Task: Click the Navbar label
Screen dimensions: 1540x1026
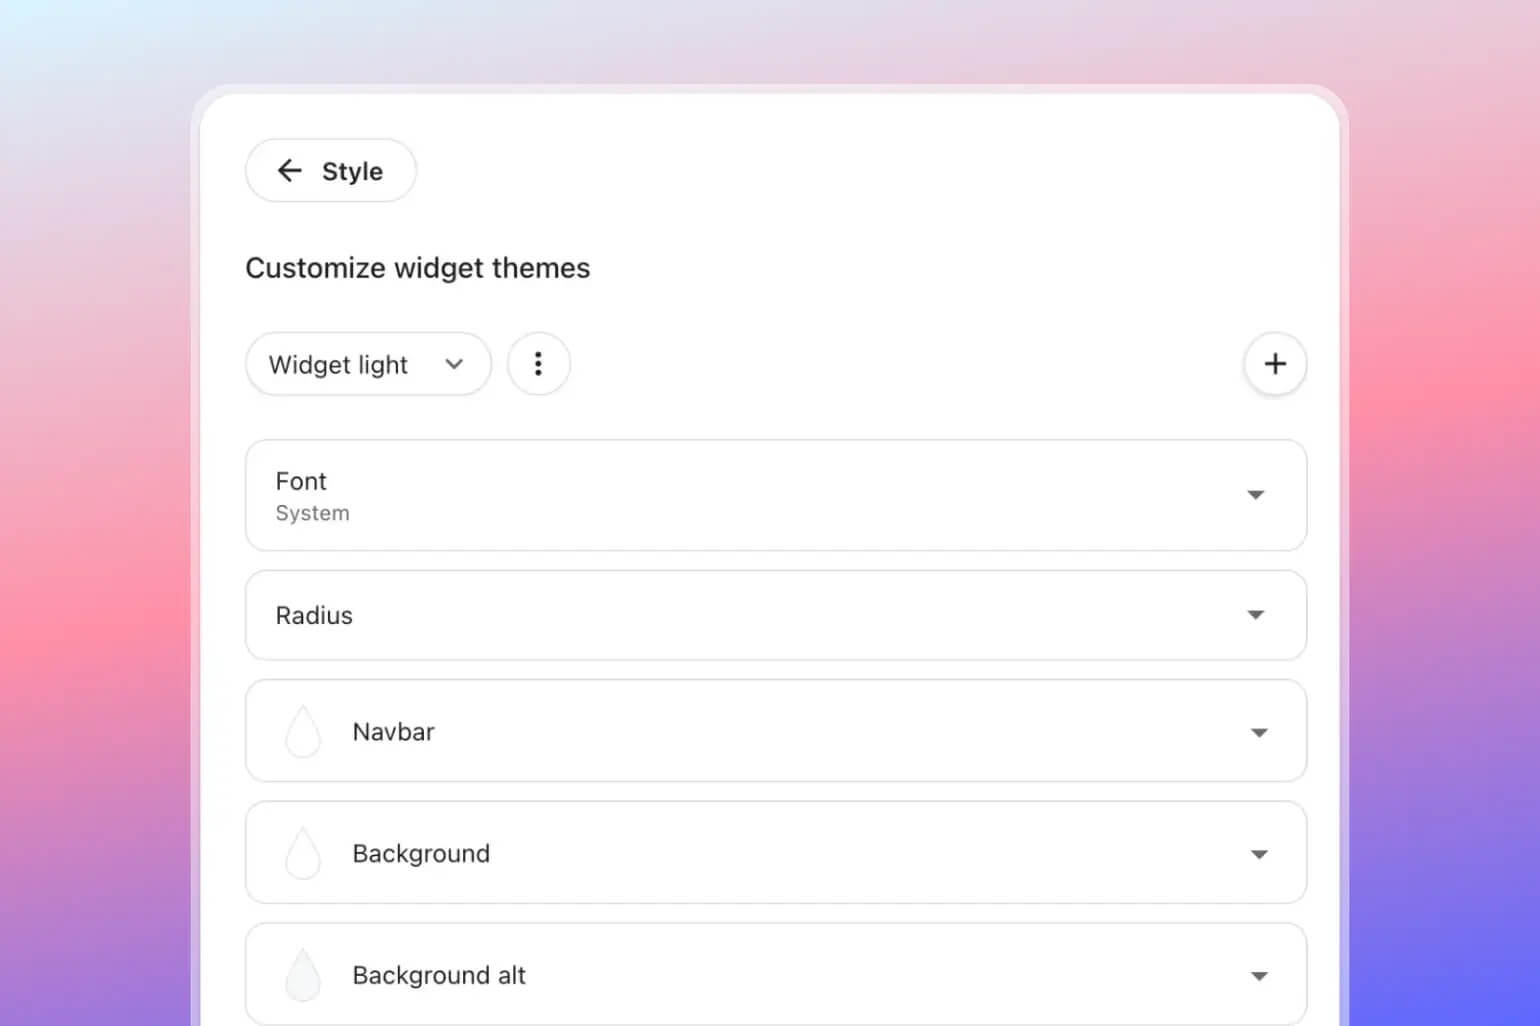Action: coord(393,732)
